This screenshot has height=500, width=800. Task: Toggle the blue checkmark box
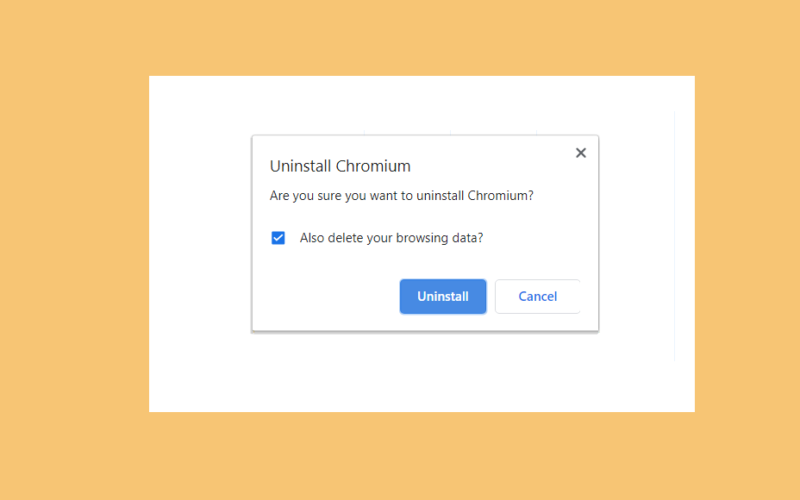pos(278,238)
